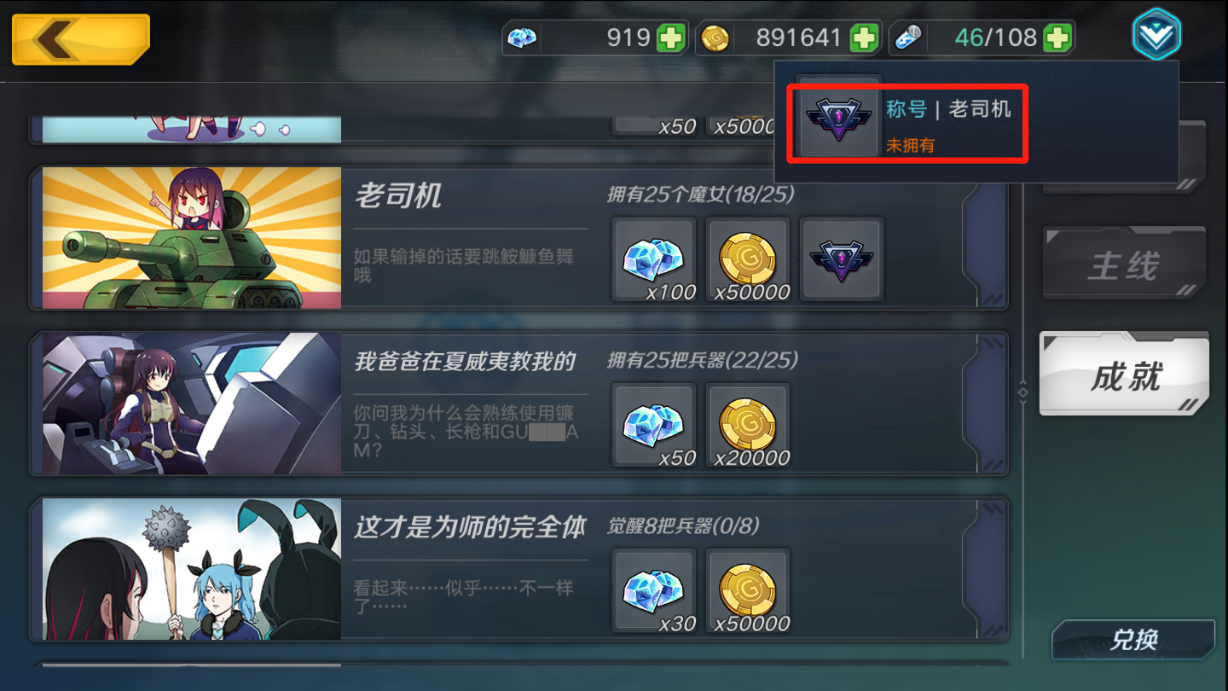
Task: Tap the x100 diamond reward for 老司机
Action: (654, 259)
